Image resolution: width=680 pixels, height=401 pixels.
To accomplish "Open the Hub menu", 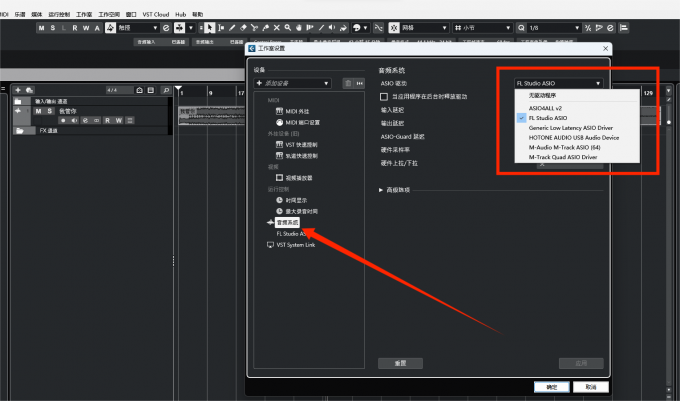I will (x=180, y=14).
